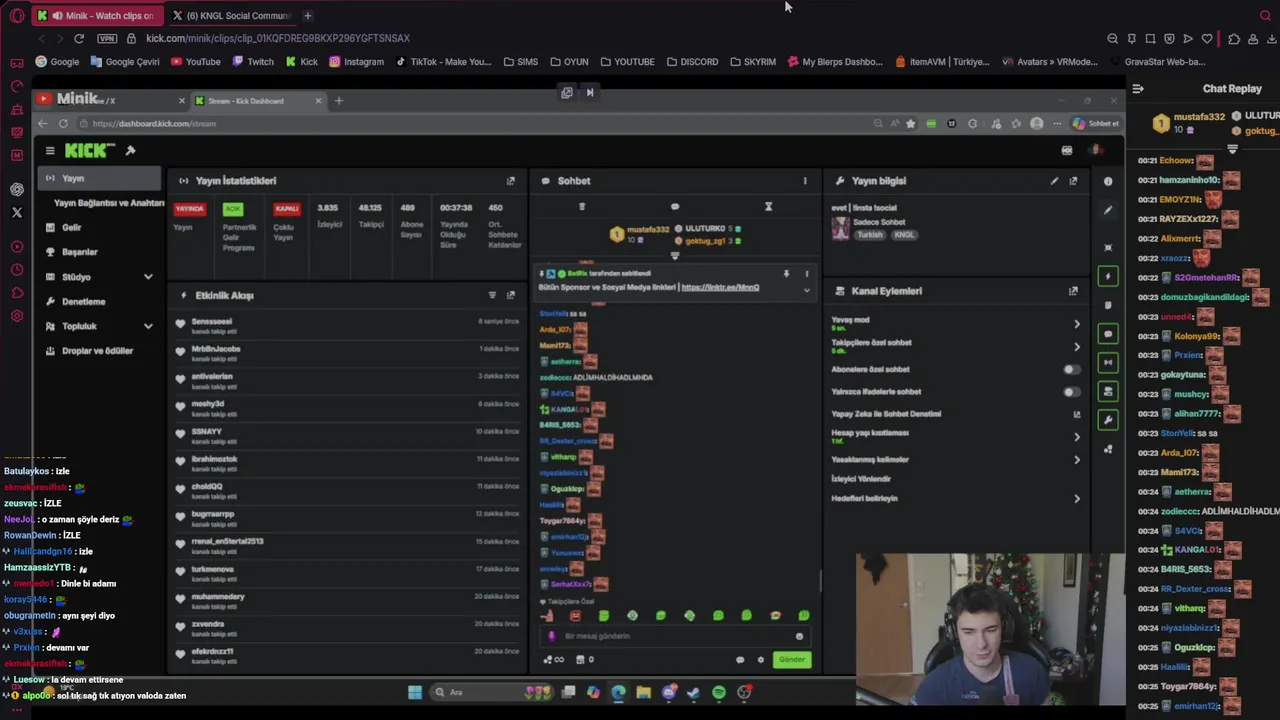Screen dimensions: 1280x720
Task: Pop out the Yayın bilgisi panel
Action: click(1073, 181)
